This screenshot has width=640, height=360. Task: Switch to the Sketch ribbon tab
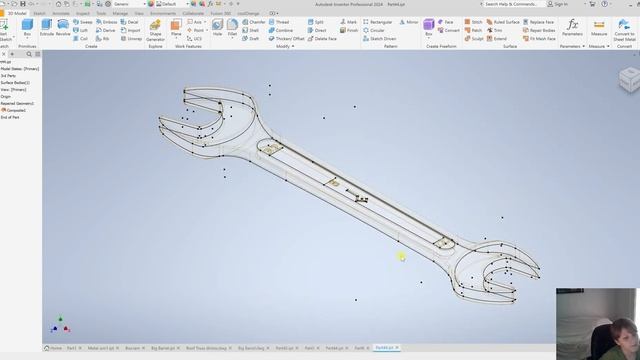coord(39,13)
